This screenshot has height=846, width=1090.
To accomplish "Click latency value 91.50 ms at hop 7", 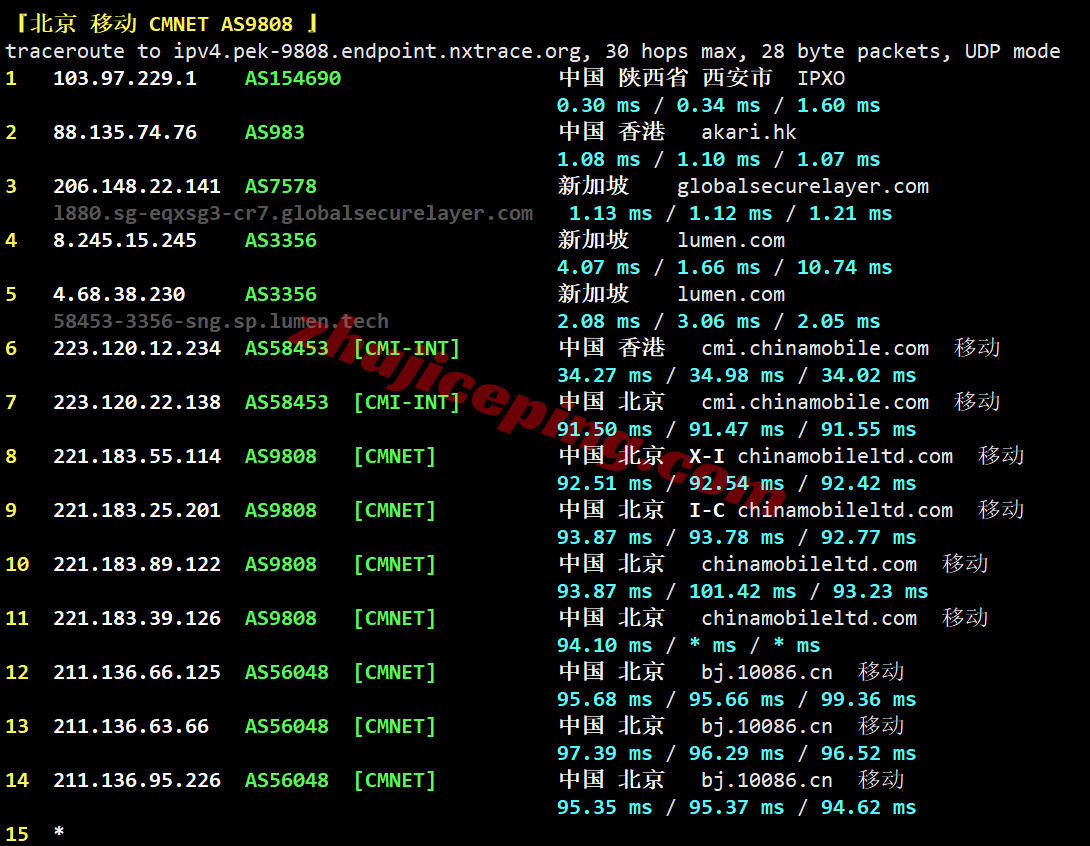I will point(605,430).
